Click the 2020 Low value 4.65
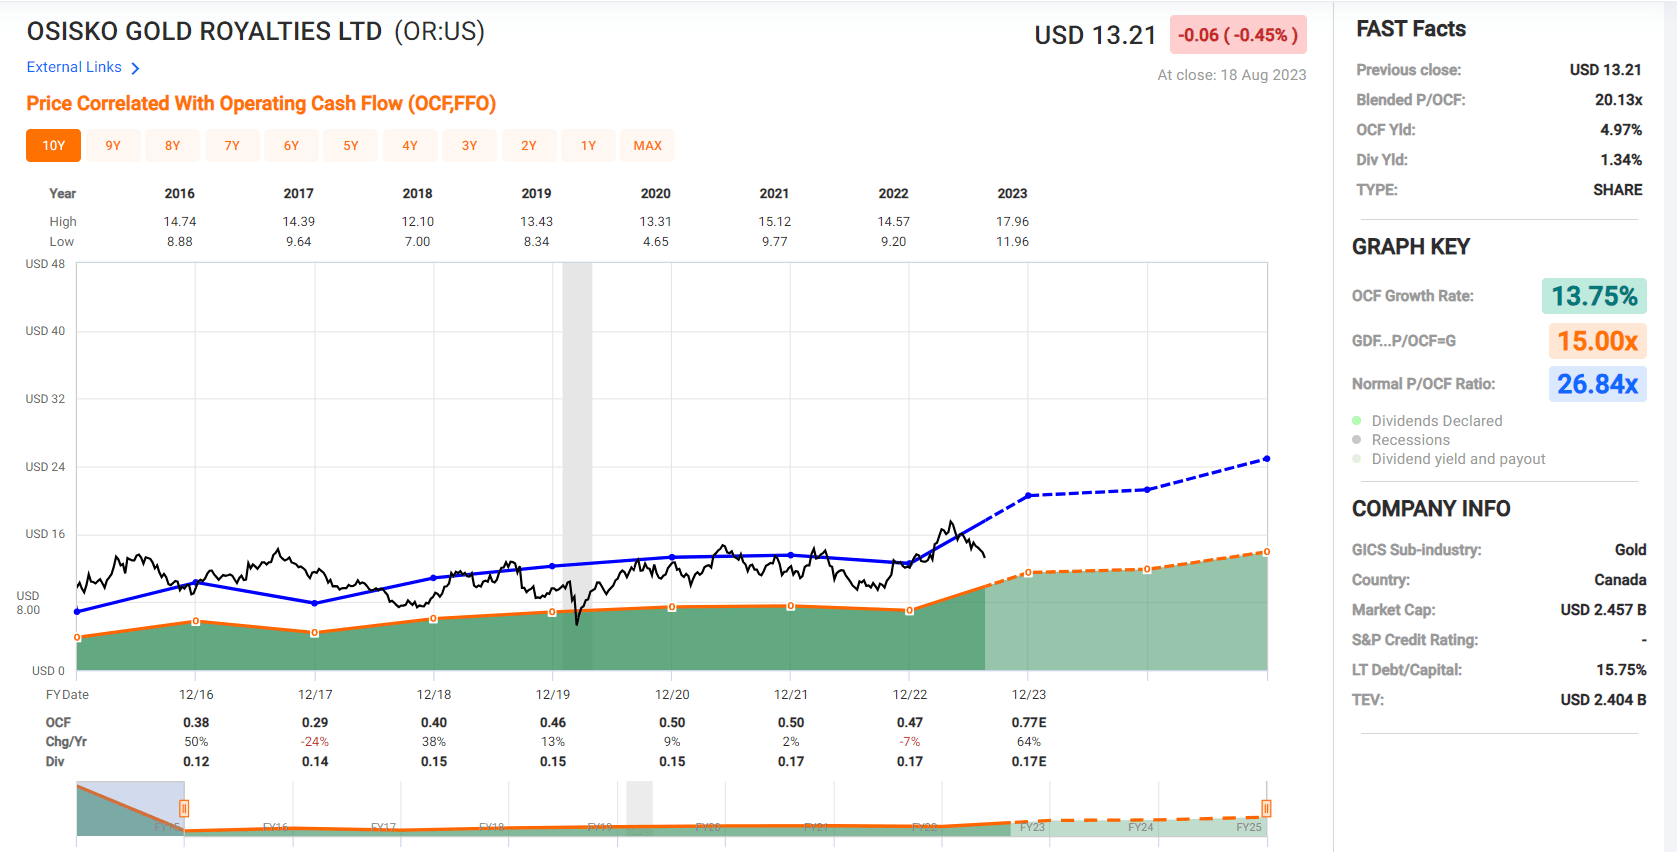Screen dimensions: 1677x852 coord(656,242)
